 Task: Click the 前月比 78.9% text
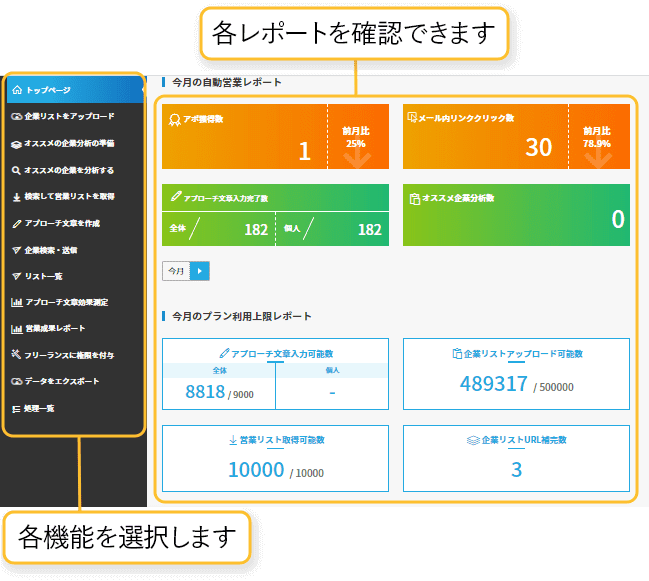[x=597, y=137]
